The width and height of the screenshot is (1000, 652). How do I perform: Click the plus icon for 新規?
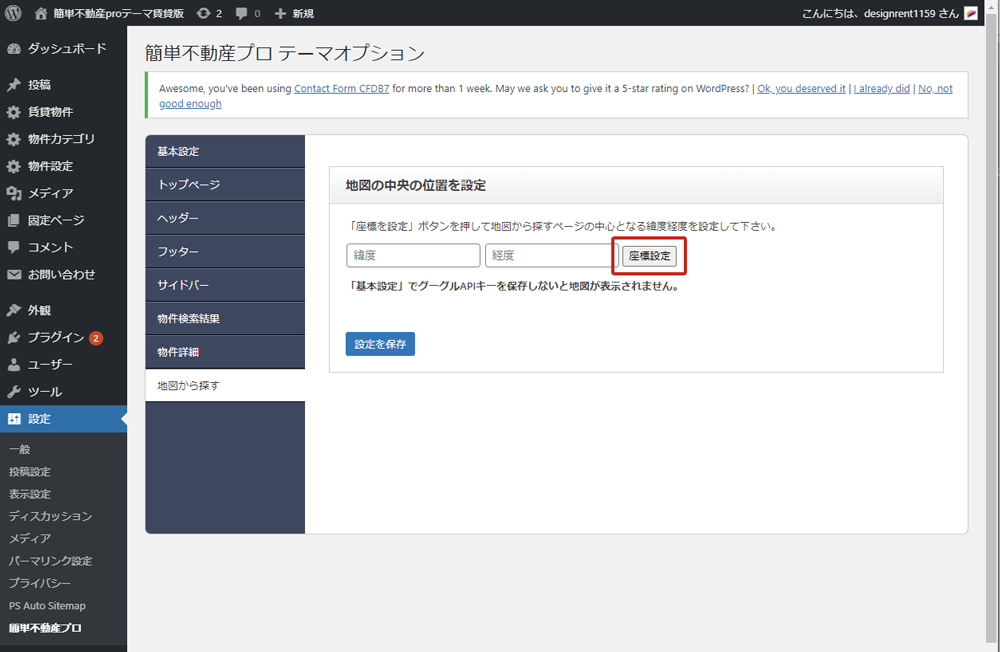[x=281, y=13]
